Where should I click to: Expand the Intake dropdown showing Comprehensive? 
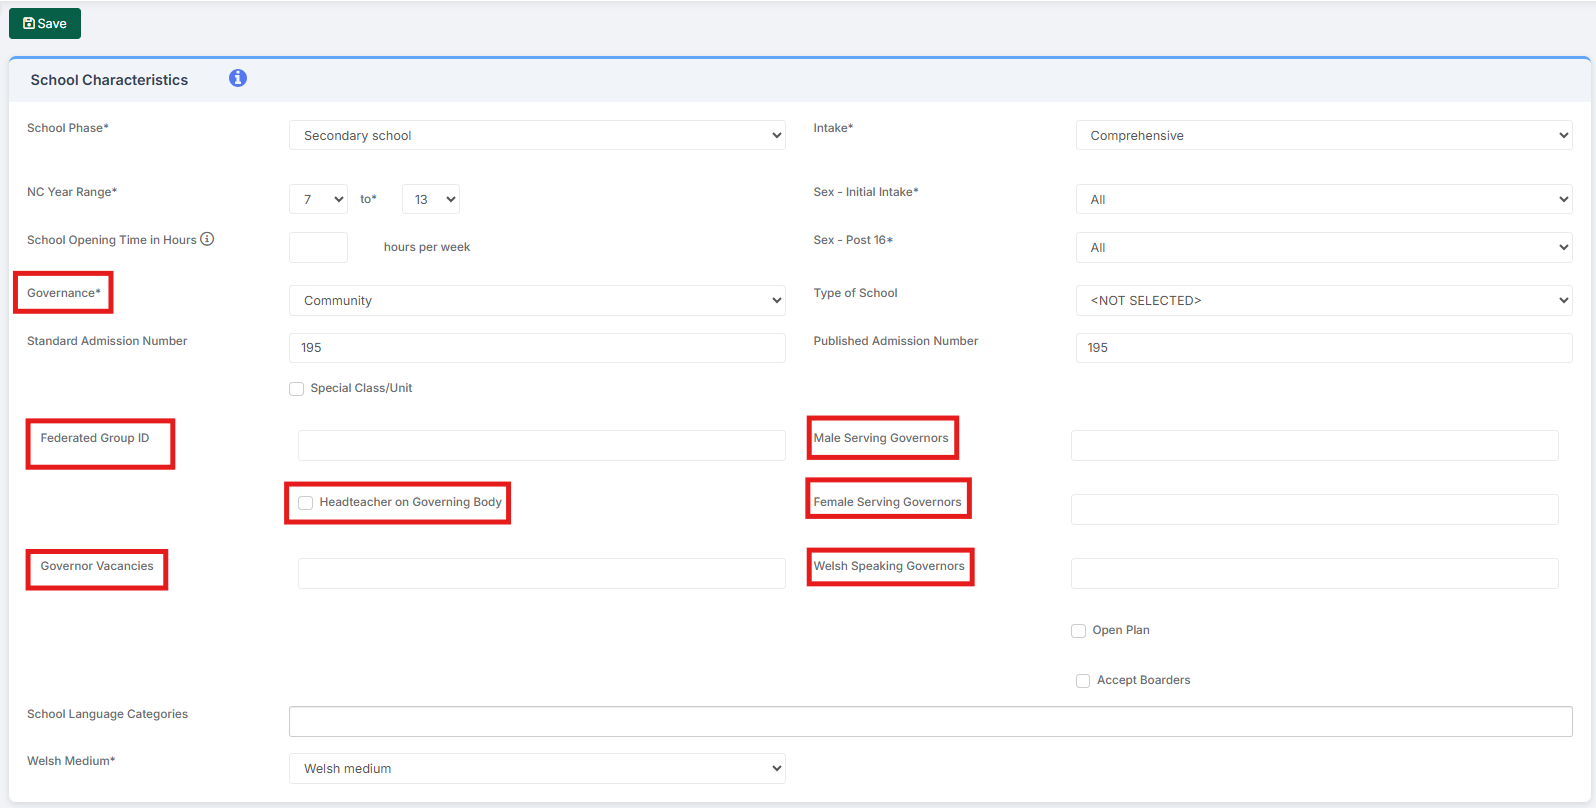click(1324, 135)
